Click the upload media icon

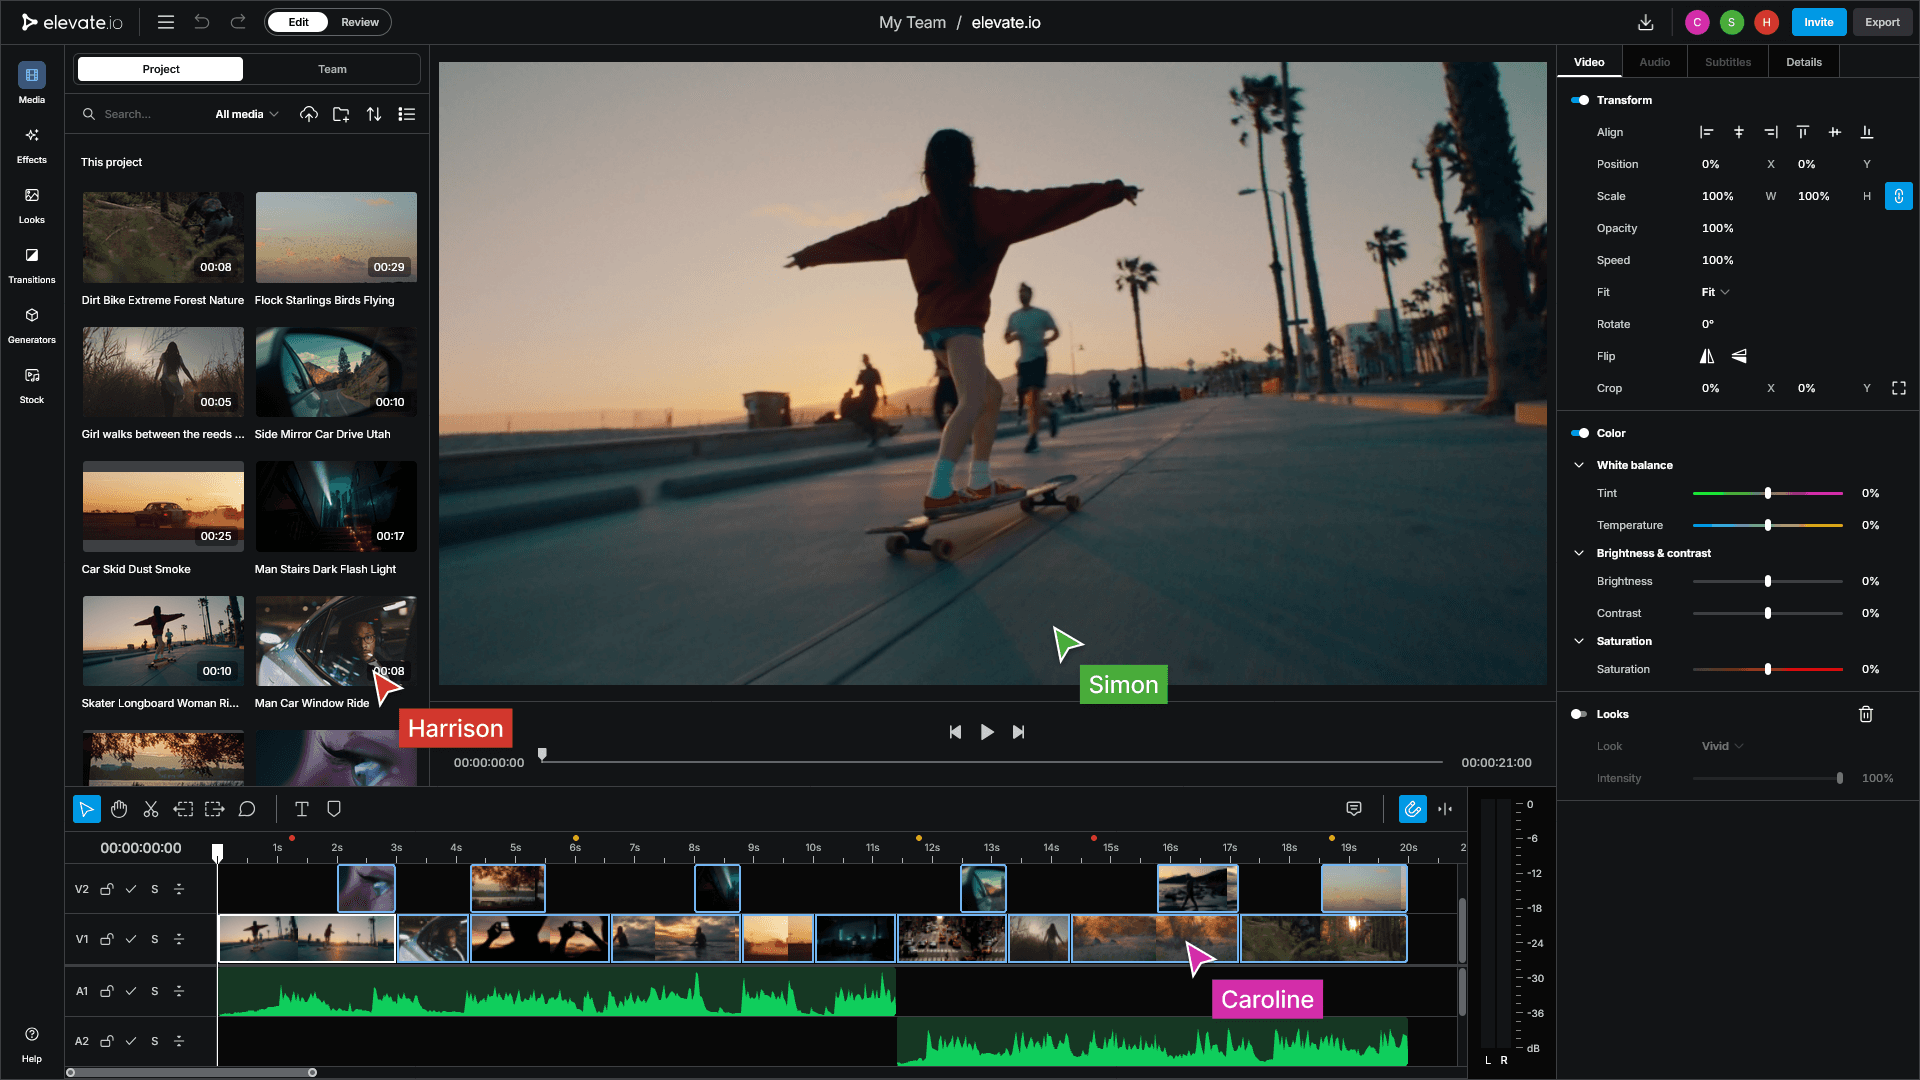[309, 114]
